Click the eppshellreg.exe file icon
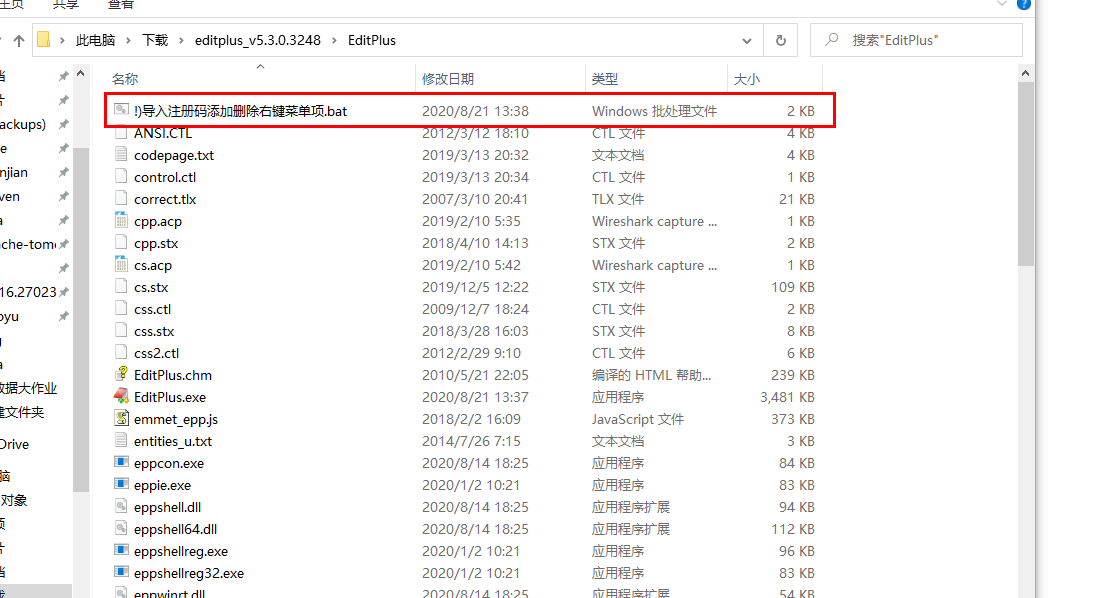Viewport: 1101px width, 598px height. (121, 551)
